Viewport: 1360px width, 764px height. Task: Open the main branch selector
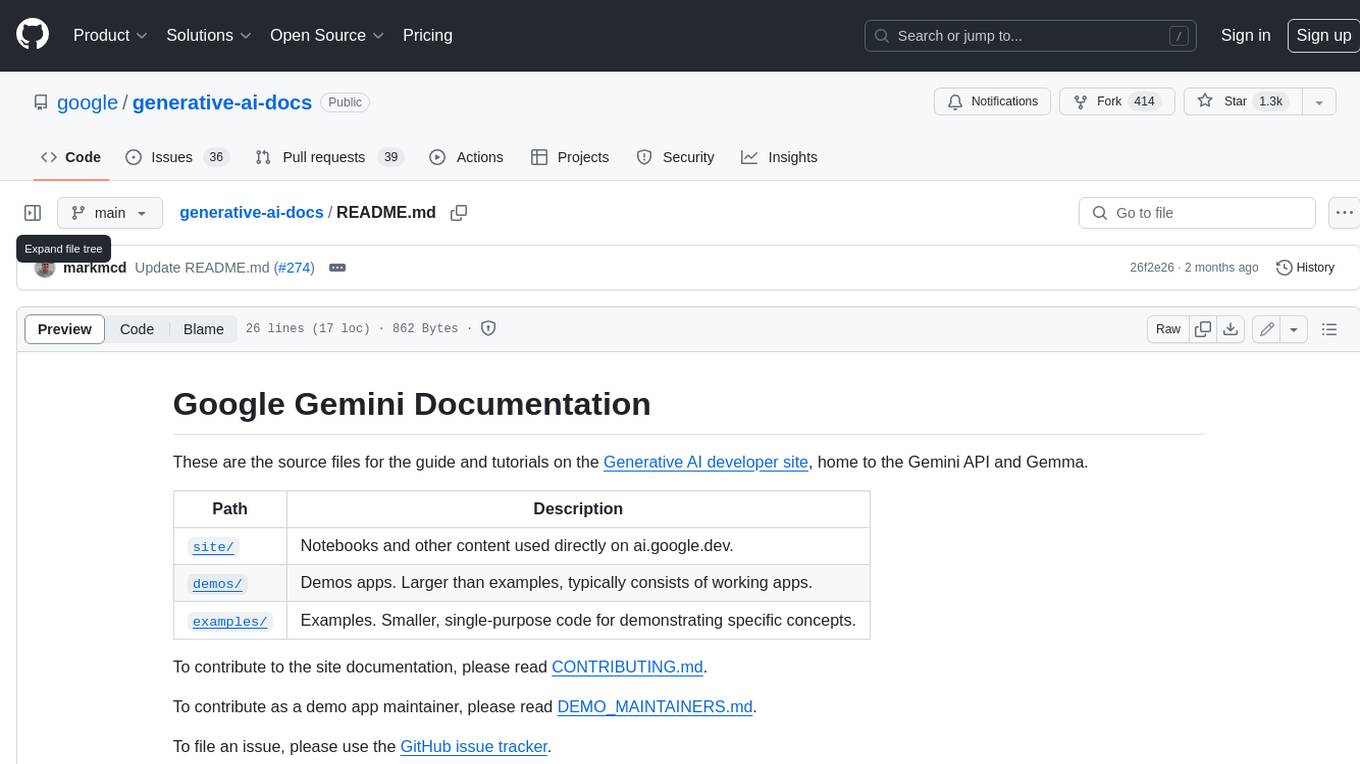tap(109, 213)
